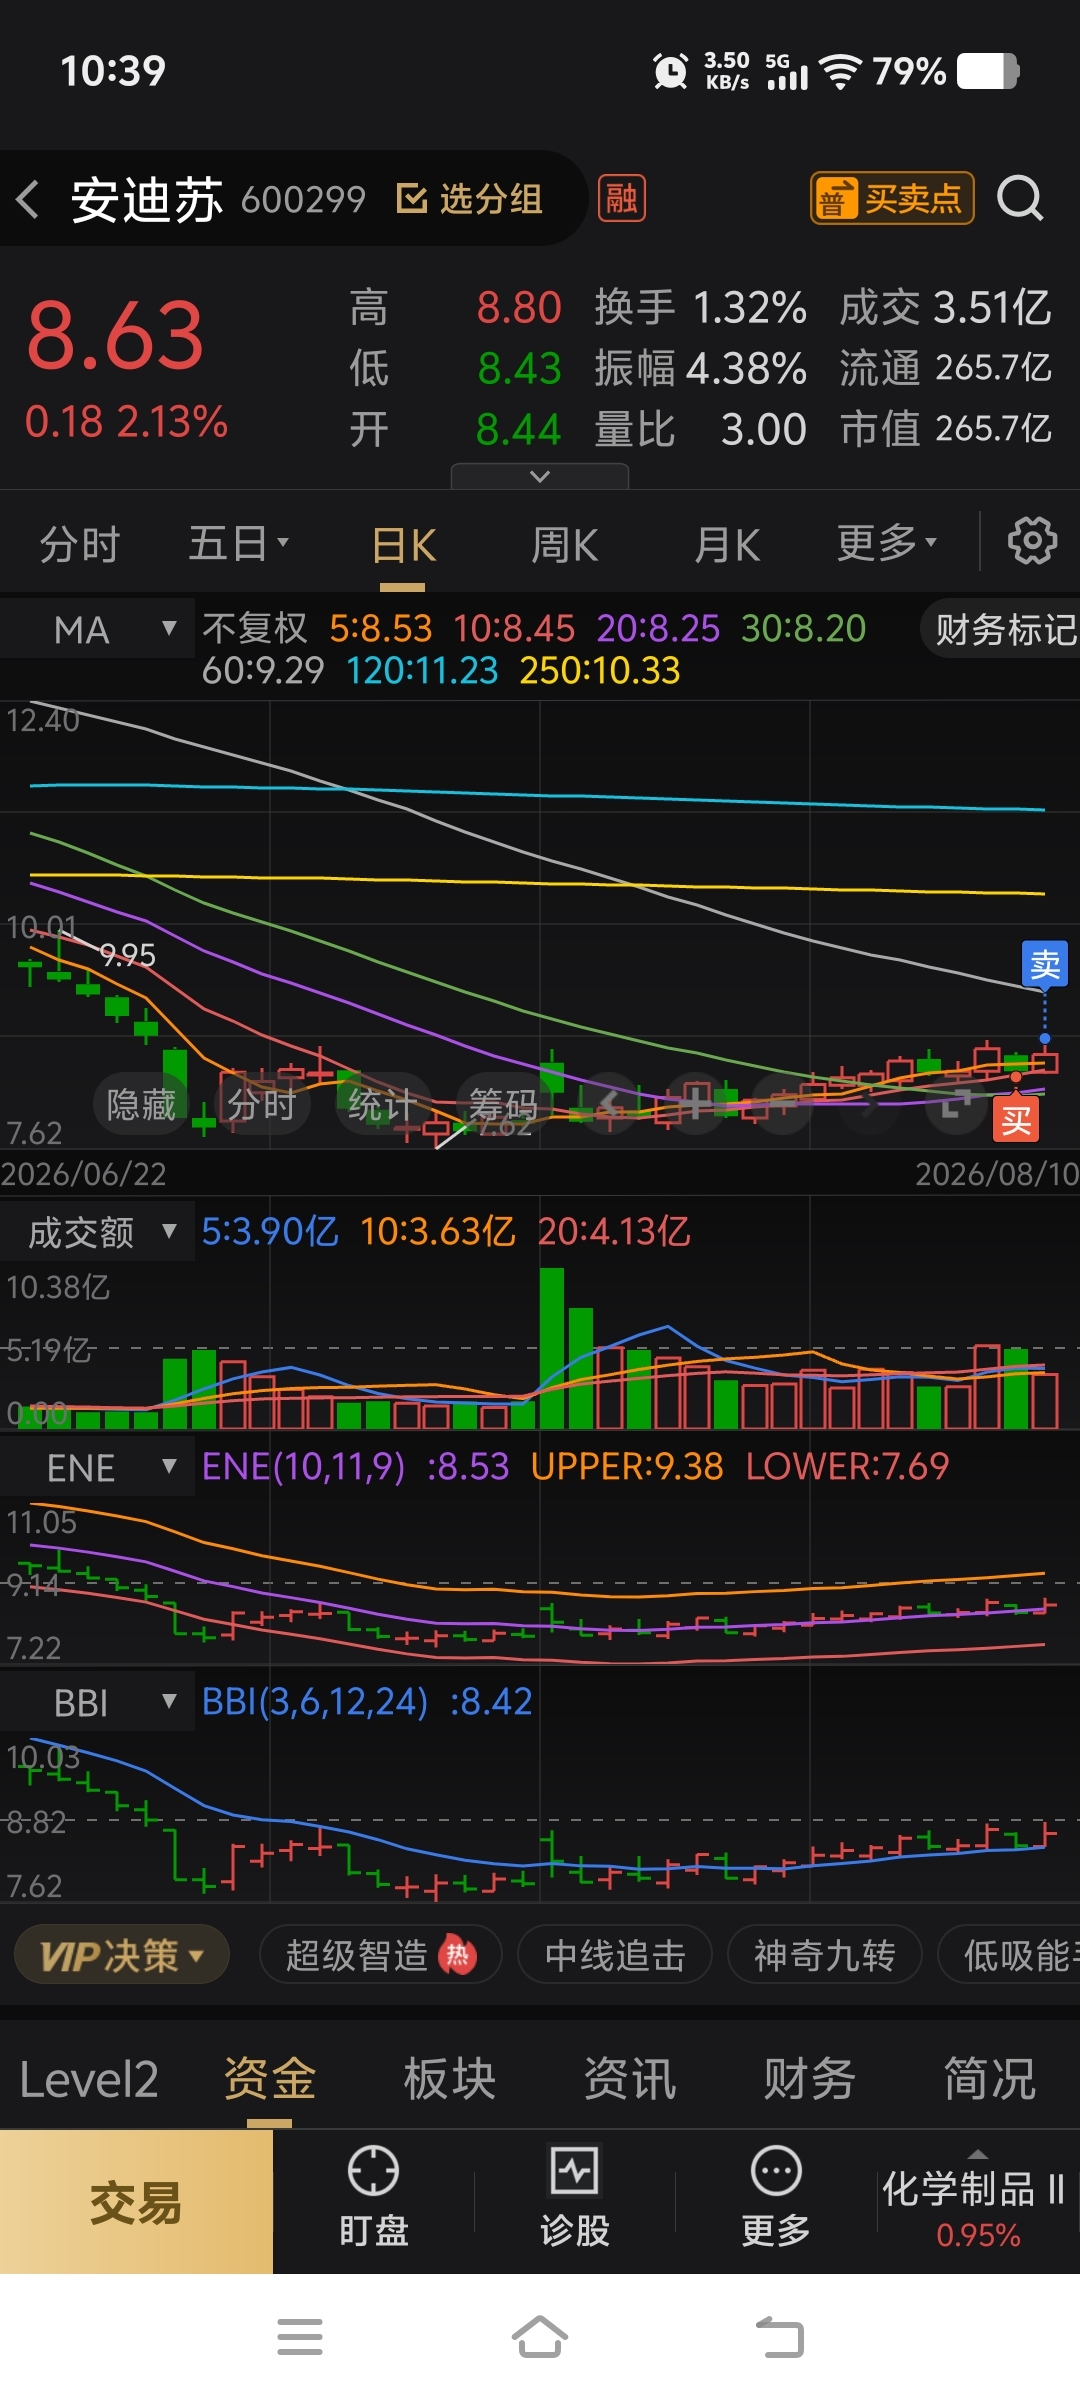Image resolution: width=1080 pixels, height=2400 pixels.
Task: Go back using the top-left arrow
Action: (28, 199)
